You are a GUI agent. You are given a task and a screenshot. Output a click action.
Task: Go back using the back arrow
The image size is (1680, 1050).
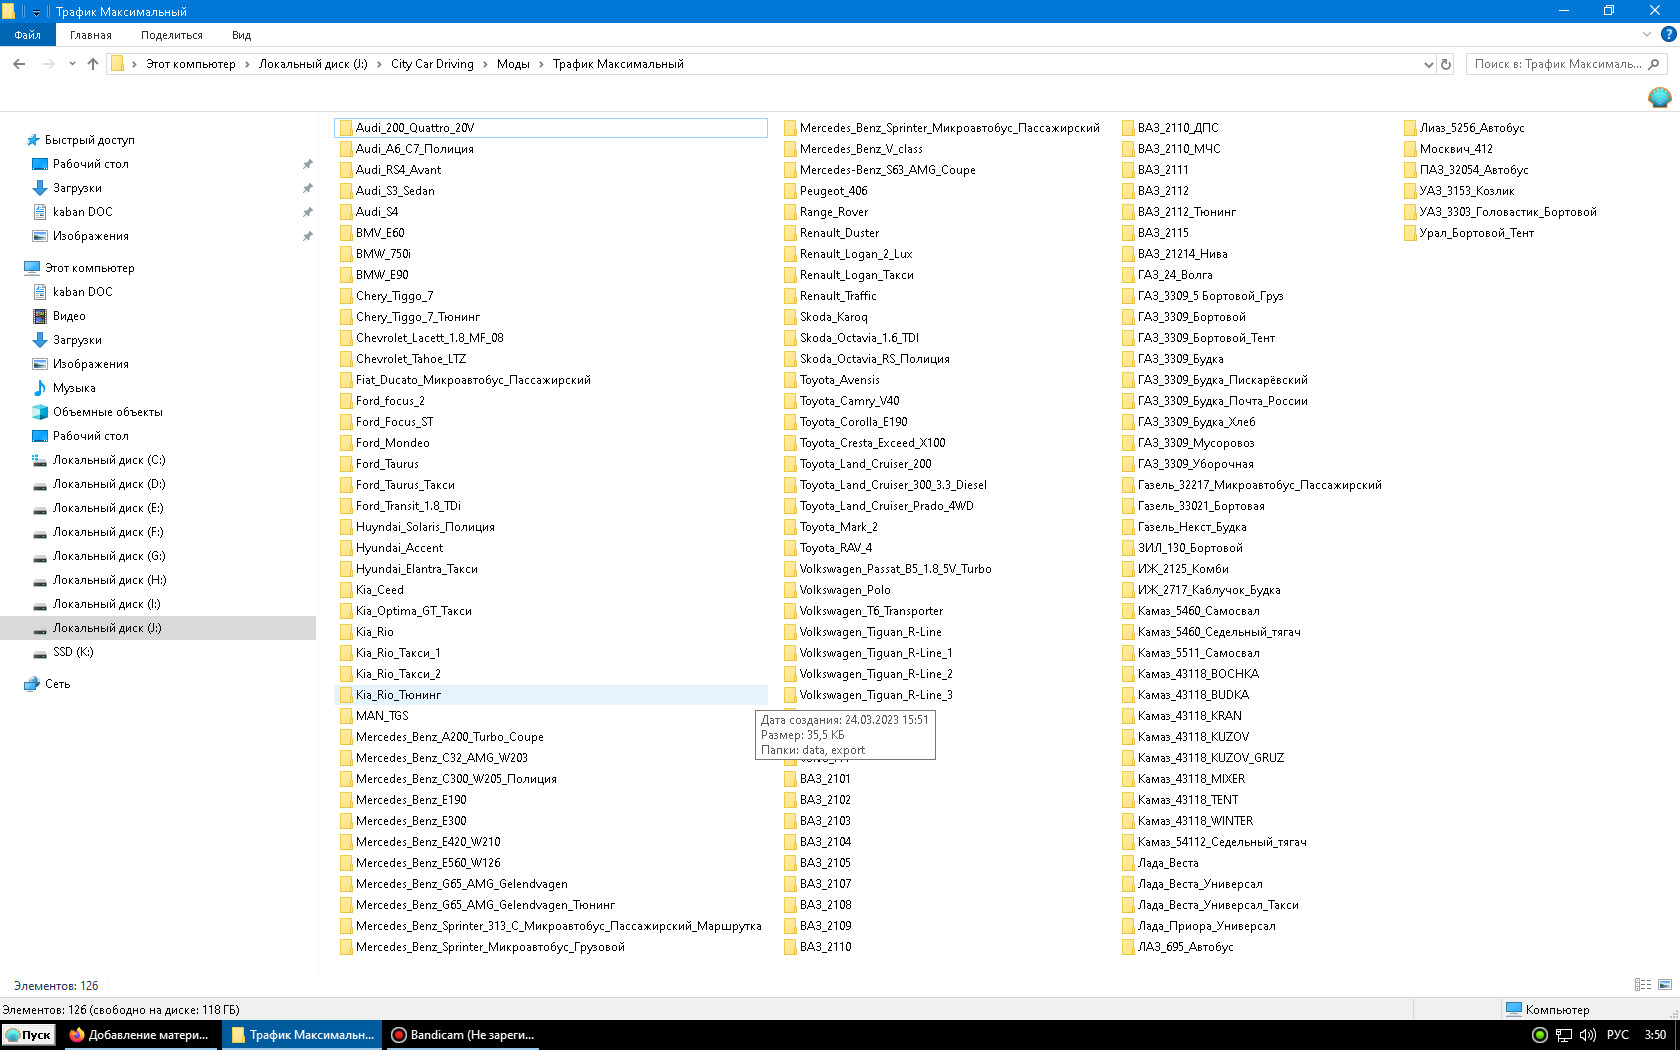coord(19,64)
